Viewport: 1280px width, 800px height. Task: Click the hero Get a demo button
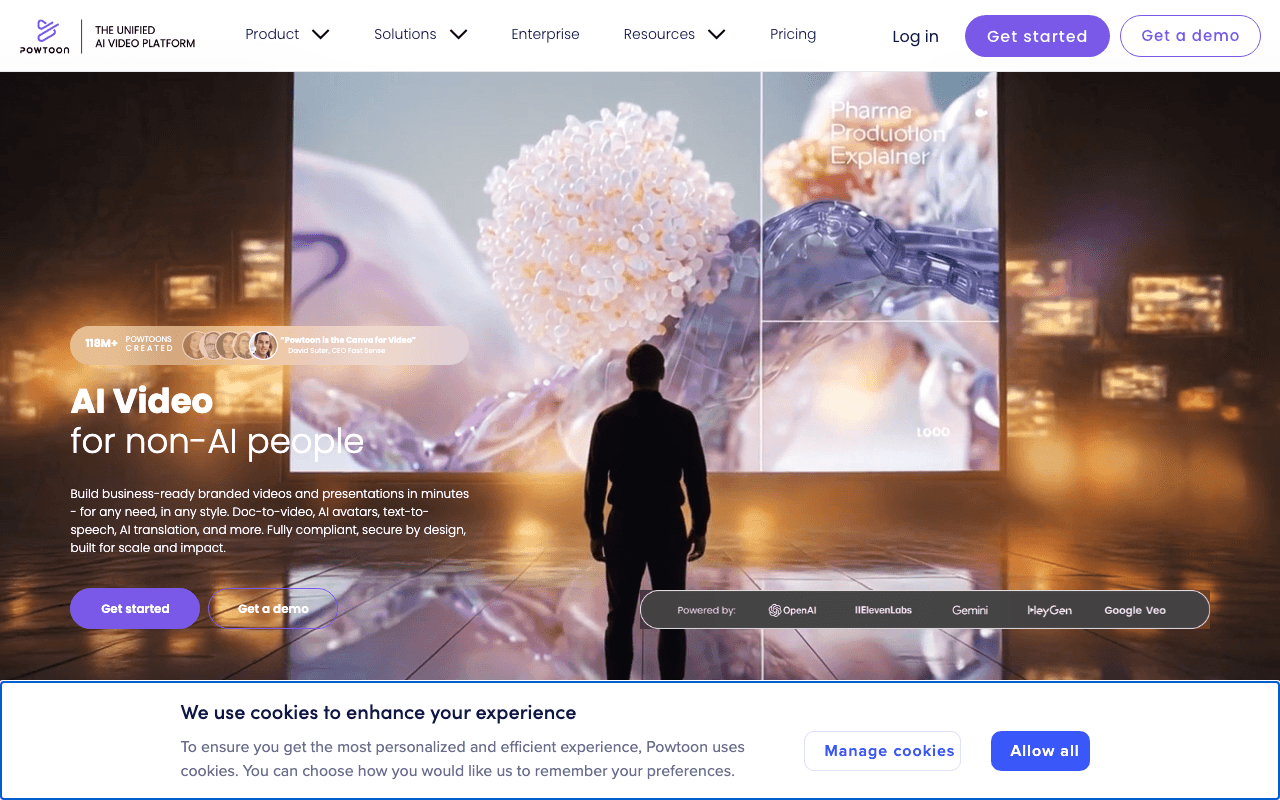click(x=273, y=608)
